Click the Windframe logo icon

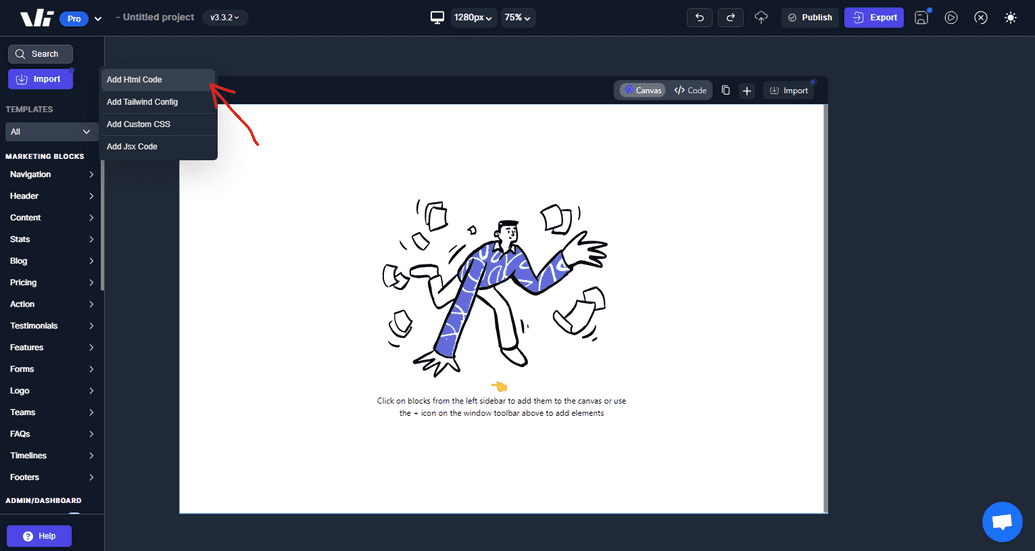(36, 18)
